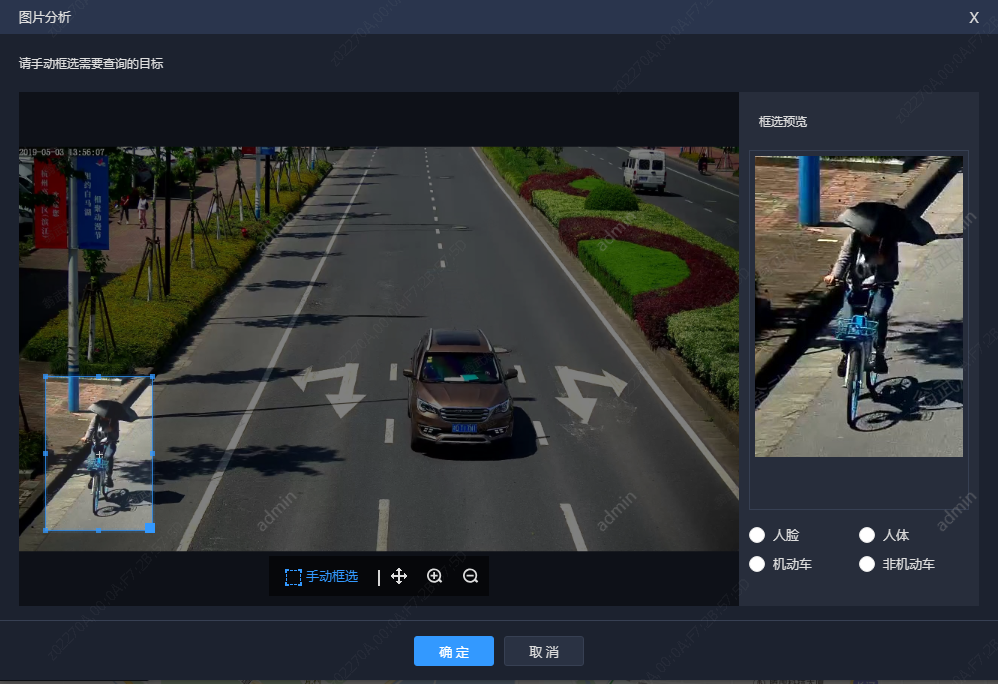Select the pan move arrows icon
The width and height of the screenshot is (998, 684).
tap(399, 576)
